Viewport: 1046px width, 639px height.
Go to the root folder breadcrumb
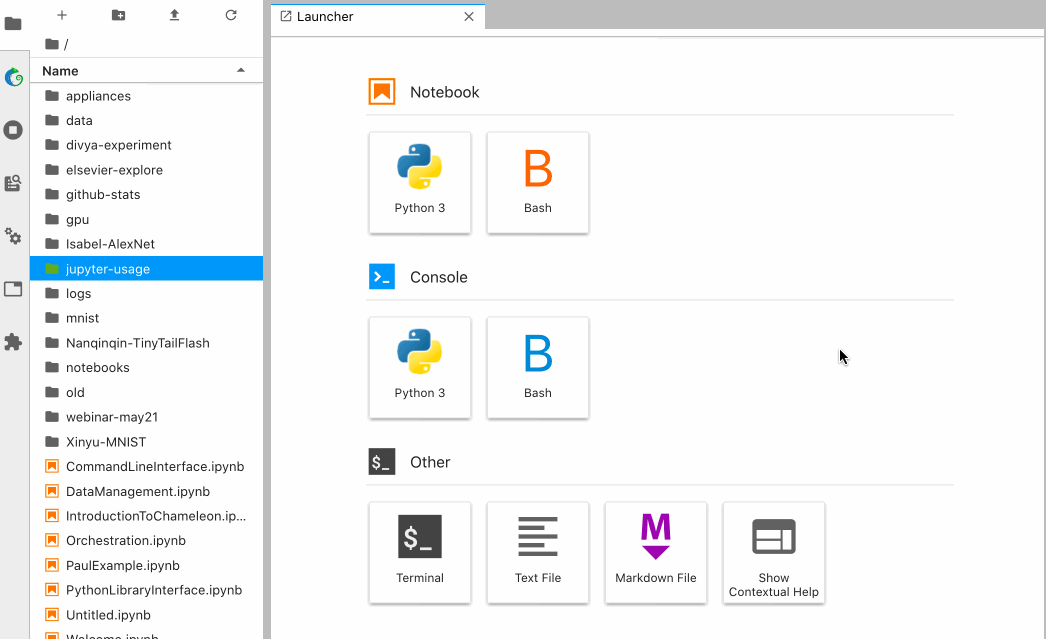tap(52, 44)
